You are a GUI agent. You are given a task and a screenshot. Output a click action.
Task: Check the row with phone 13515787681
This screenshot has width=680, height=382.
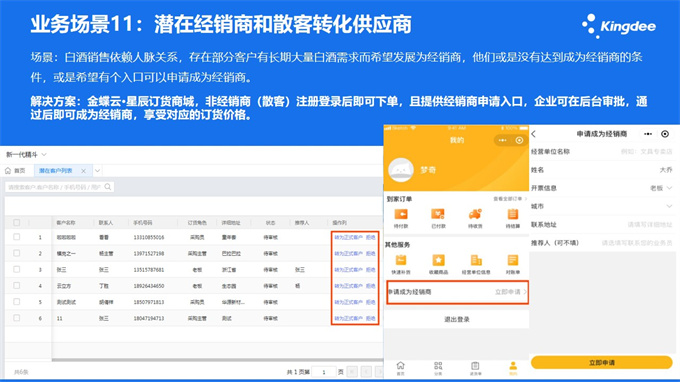tap(16, 269)
